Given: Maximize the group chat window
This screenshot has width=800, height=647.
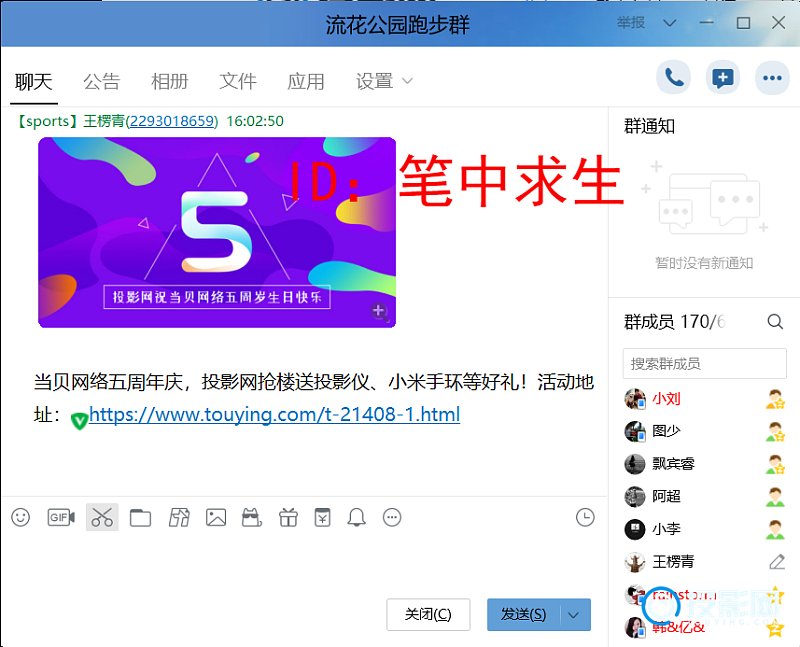Looking at the screenshot, I should [743, 23].
